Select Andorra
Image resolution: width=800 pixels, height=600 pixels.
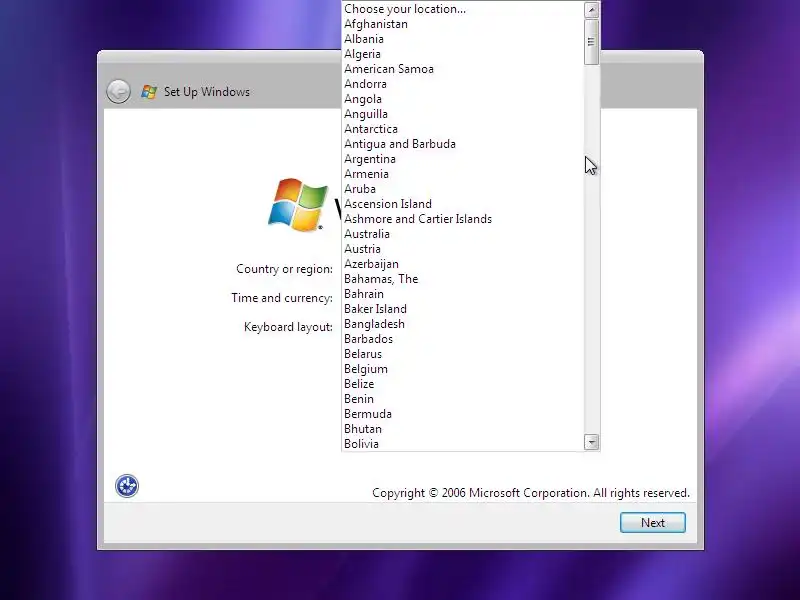463,84
